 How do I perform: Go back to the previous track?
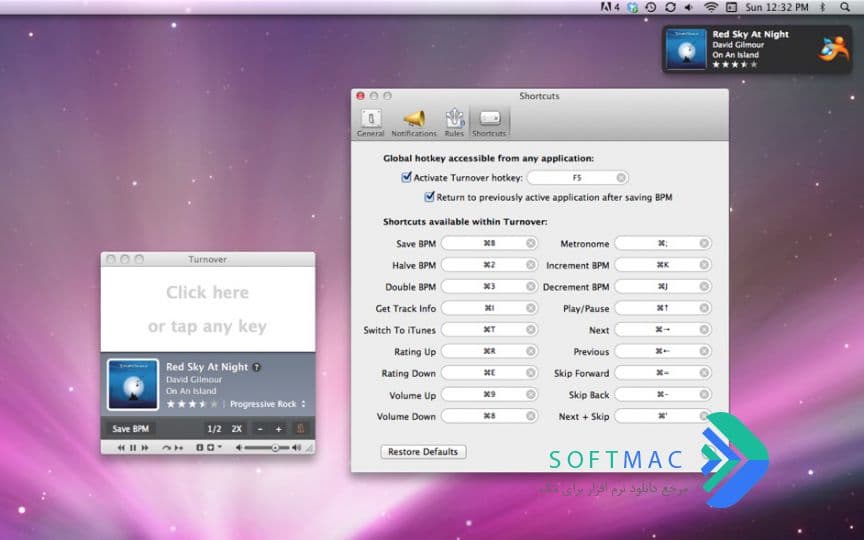[x=121, y=448]
